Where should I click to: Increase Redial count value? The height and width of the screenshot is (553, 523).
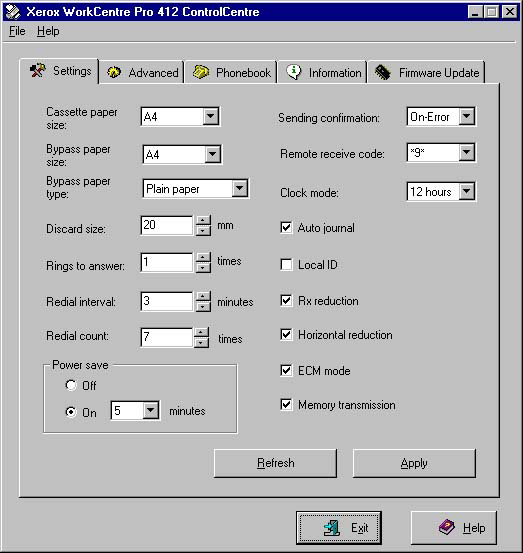201,333
